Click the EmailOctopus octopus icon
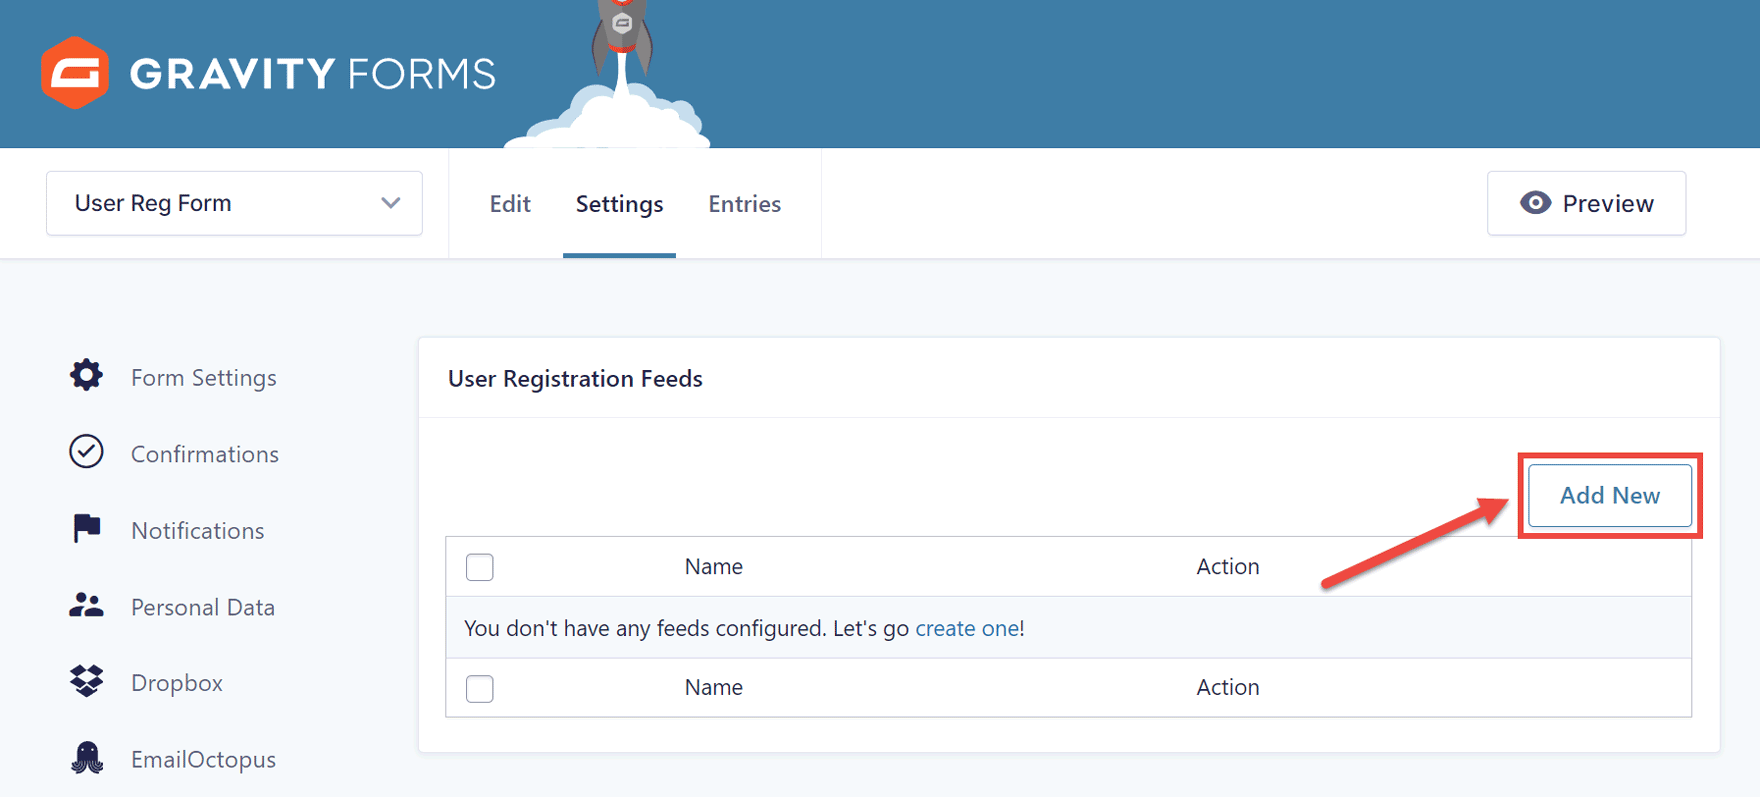The width and height of the screenshot is (1760, 797). [x=87, y=757]
